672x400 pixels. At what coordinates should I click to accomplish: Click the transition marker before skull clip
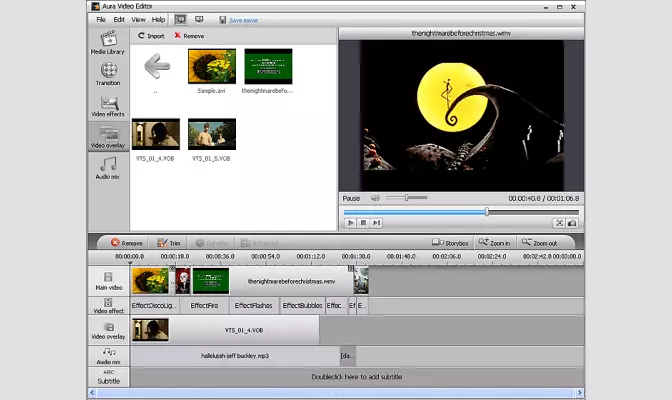(172, 268)
